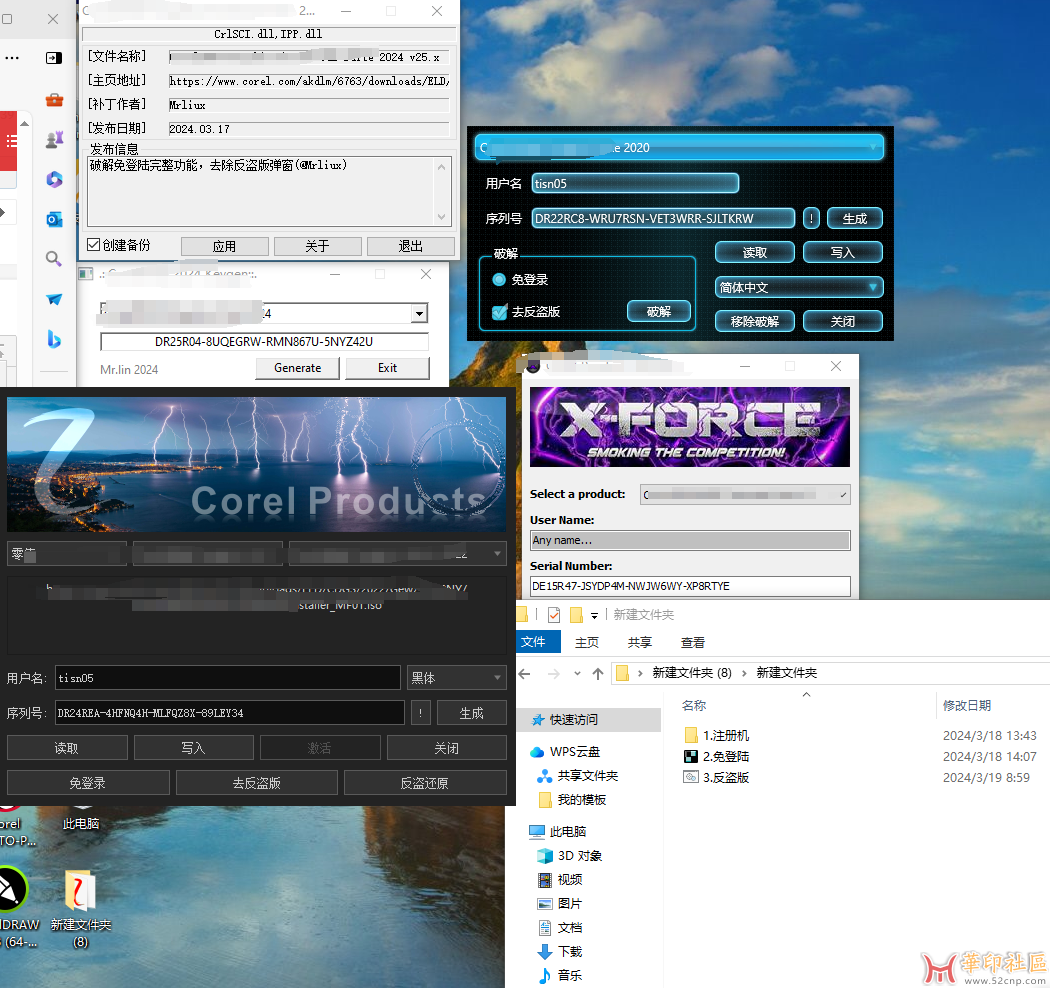Click the 退出 button in the patch window
This screenshot has width=1050, height=988.
(410, 246)
